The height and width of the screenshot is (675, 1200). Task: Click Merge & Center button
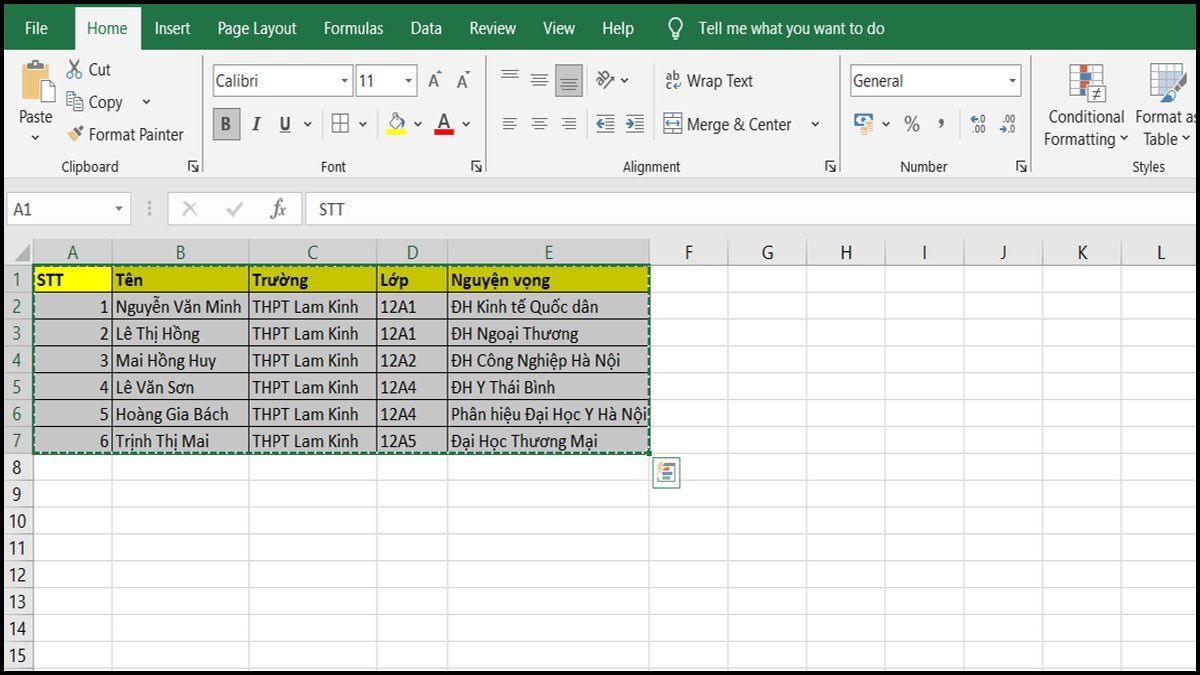pyautogui.click(x=728, y=124)
